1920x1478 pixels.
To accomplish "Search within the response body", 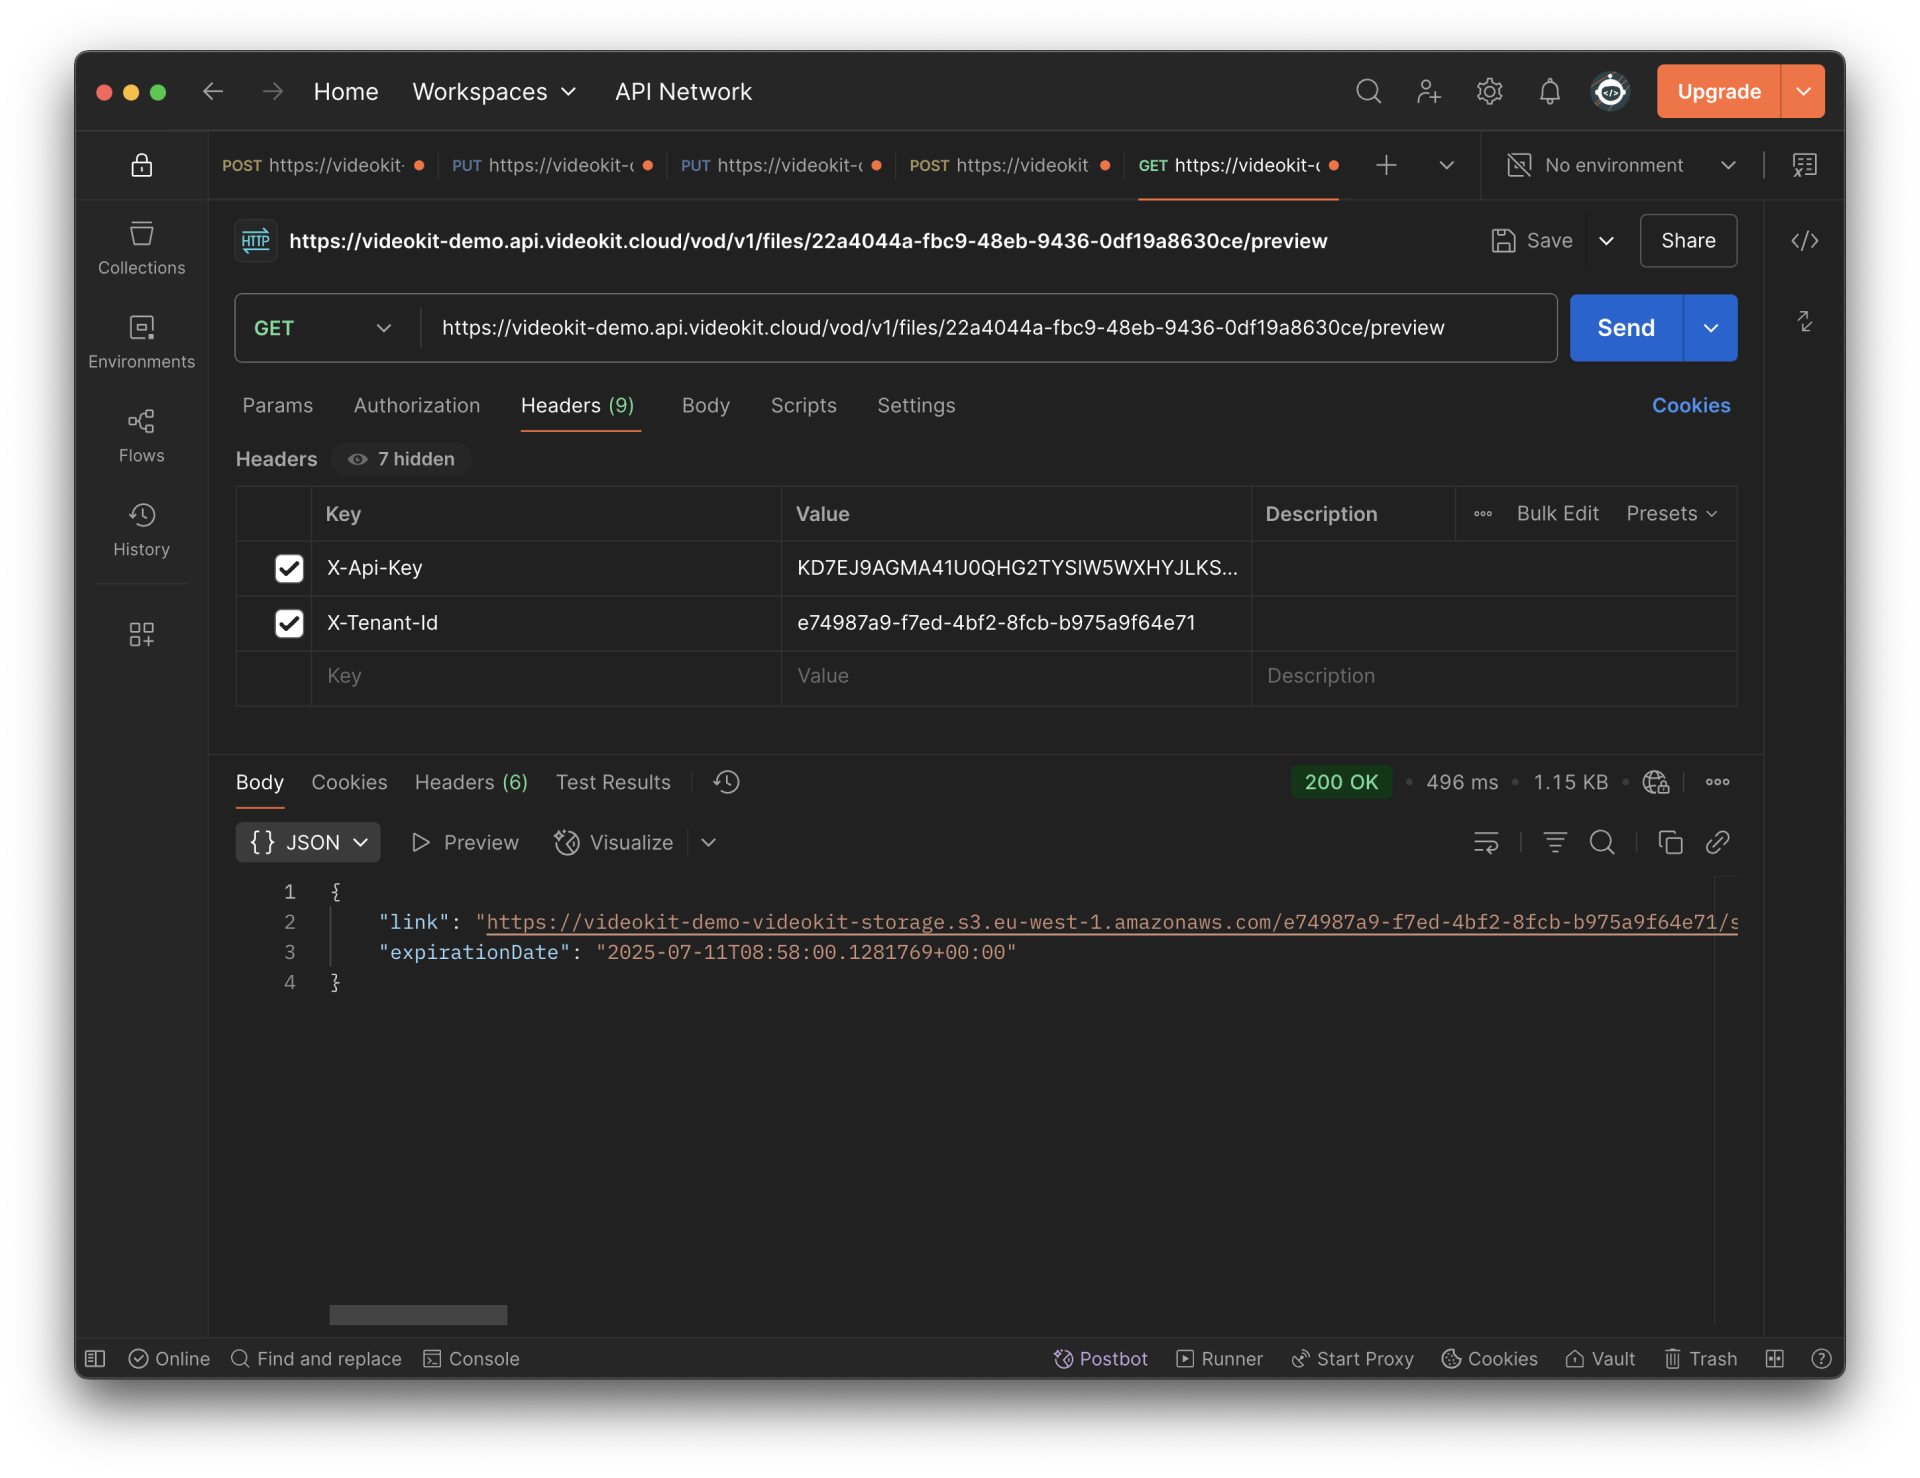I will pyautogui.click(x=1602, y=842).
